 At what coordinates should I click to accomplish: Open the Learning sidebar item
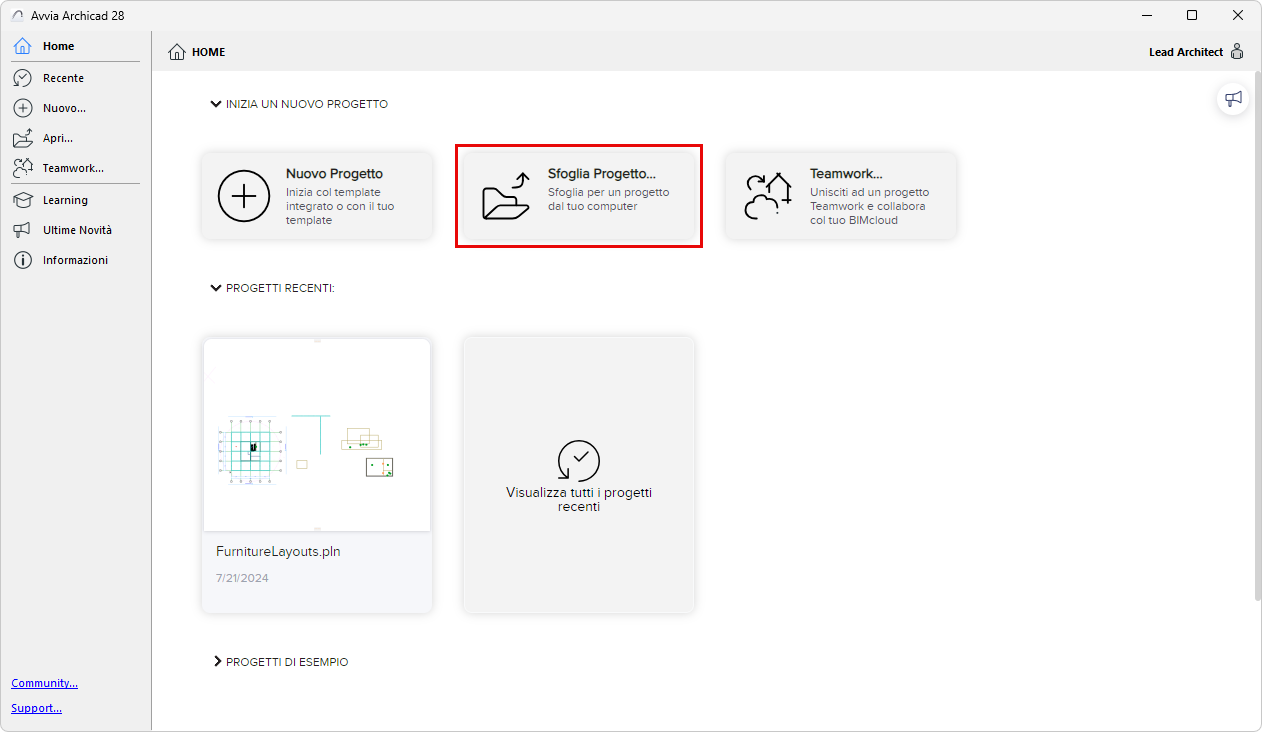(75, 200)
